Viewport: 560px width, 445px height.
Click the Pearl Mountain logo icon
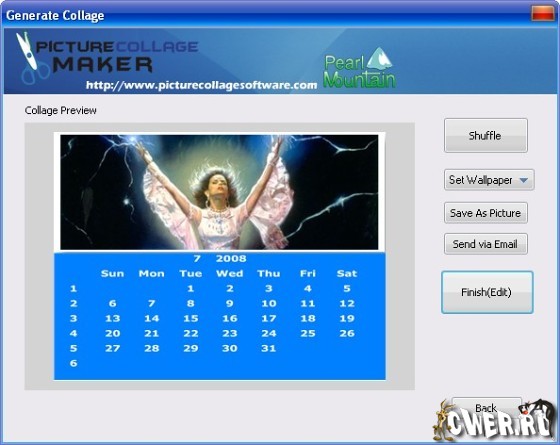click(380, 59)
